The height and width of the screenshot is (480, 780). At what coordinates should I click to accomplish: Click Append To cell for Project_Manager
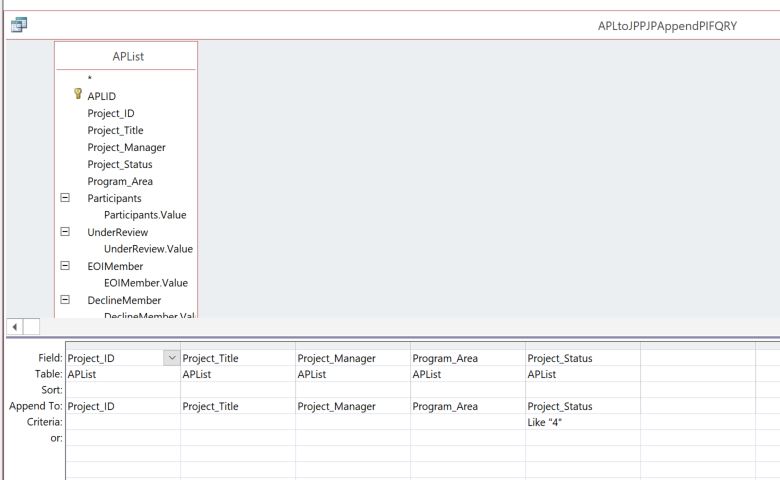click(x=352, y=406)
